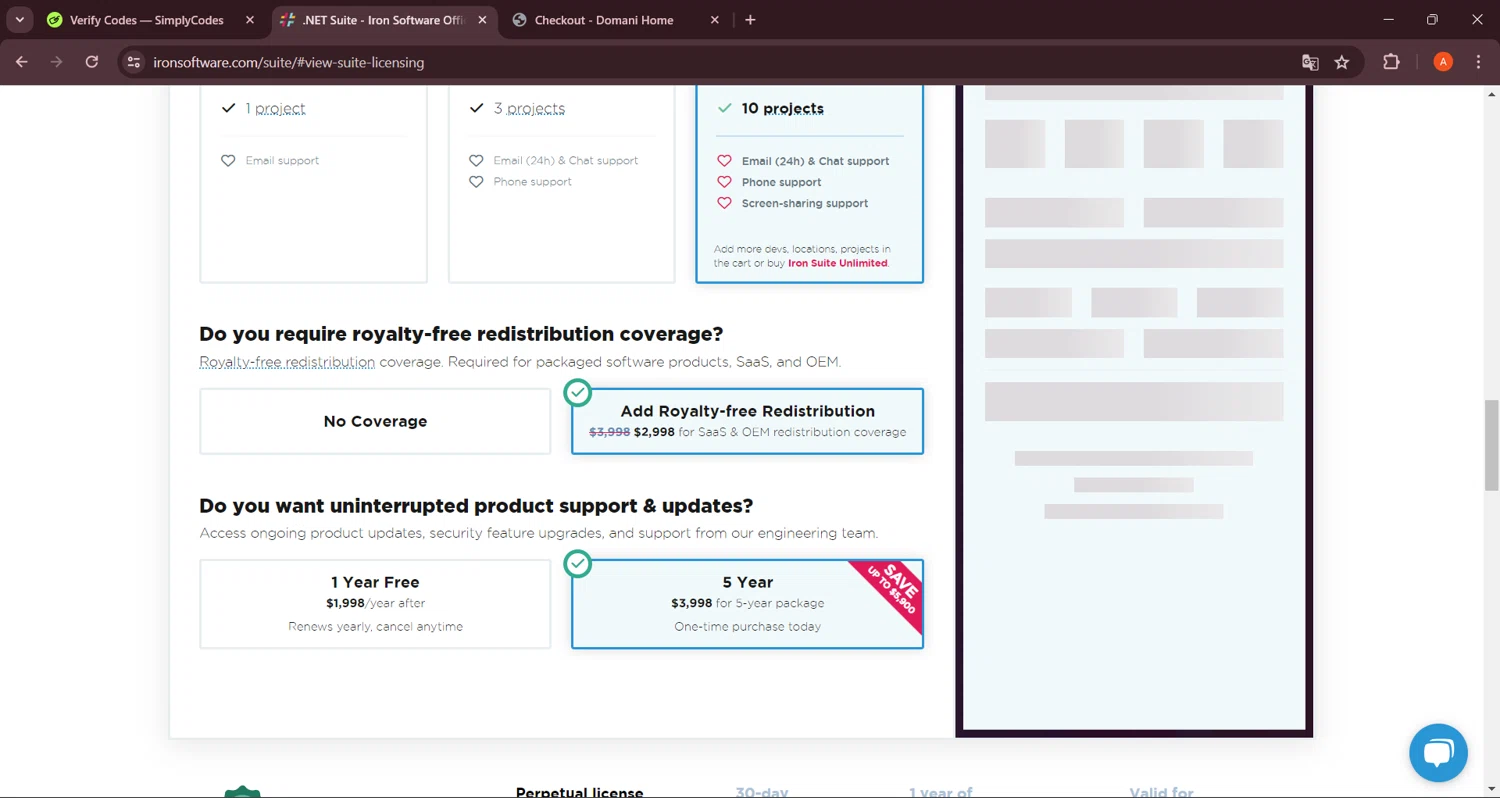Screen dimensions: 1500x798
Task: Click heart icon beside Phone support in 10 projects
Action: pyautogui.click(x=724, y=182)
